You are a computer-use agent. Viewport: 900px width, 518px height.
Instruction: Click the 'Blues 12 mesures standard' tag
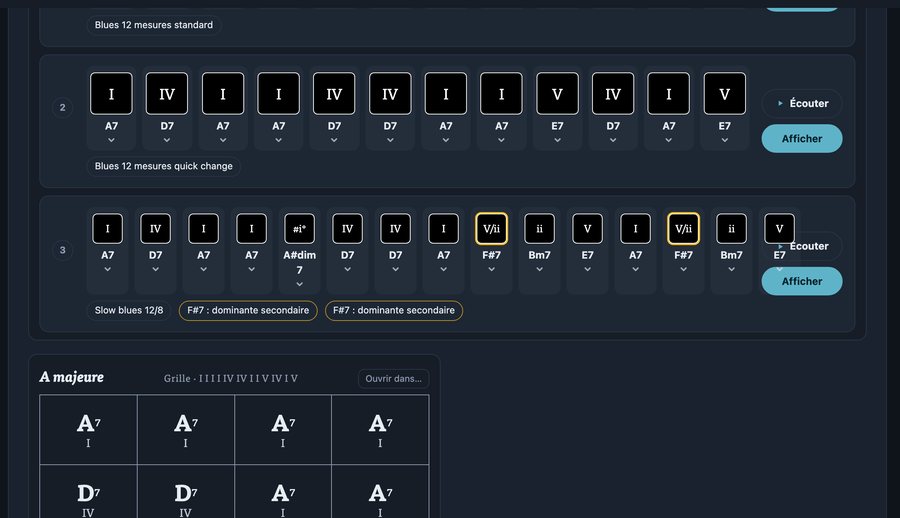[154, 25]
